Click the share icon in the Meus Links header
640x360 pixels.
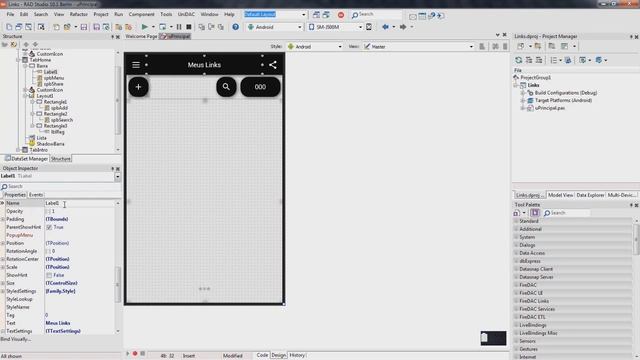pyautogui.click(x=273, y=64)
